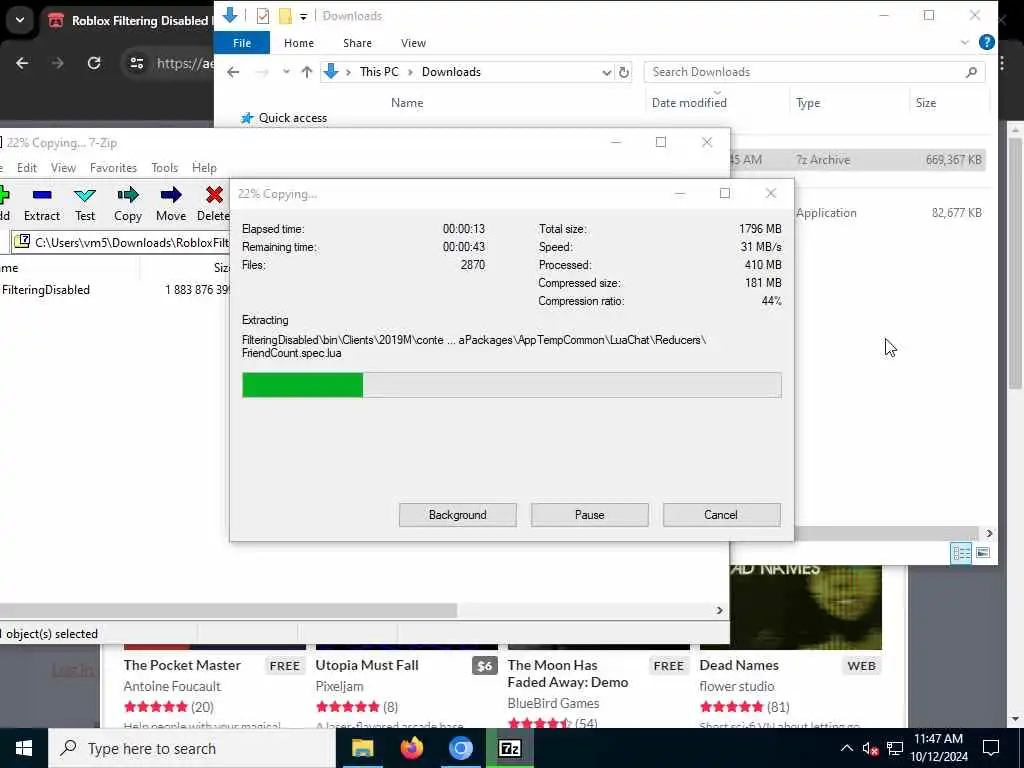Open the File tab in Explorer

(x=242, y=42)
